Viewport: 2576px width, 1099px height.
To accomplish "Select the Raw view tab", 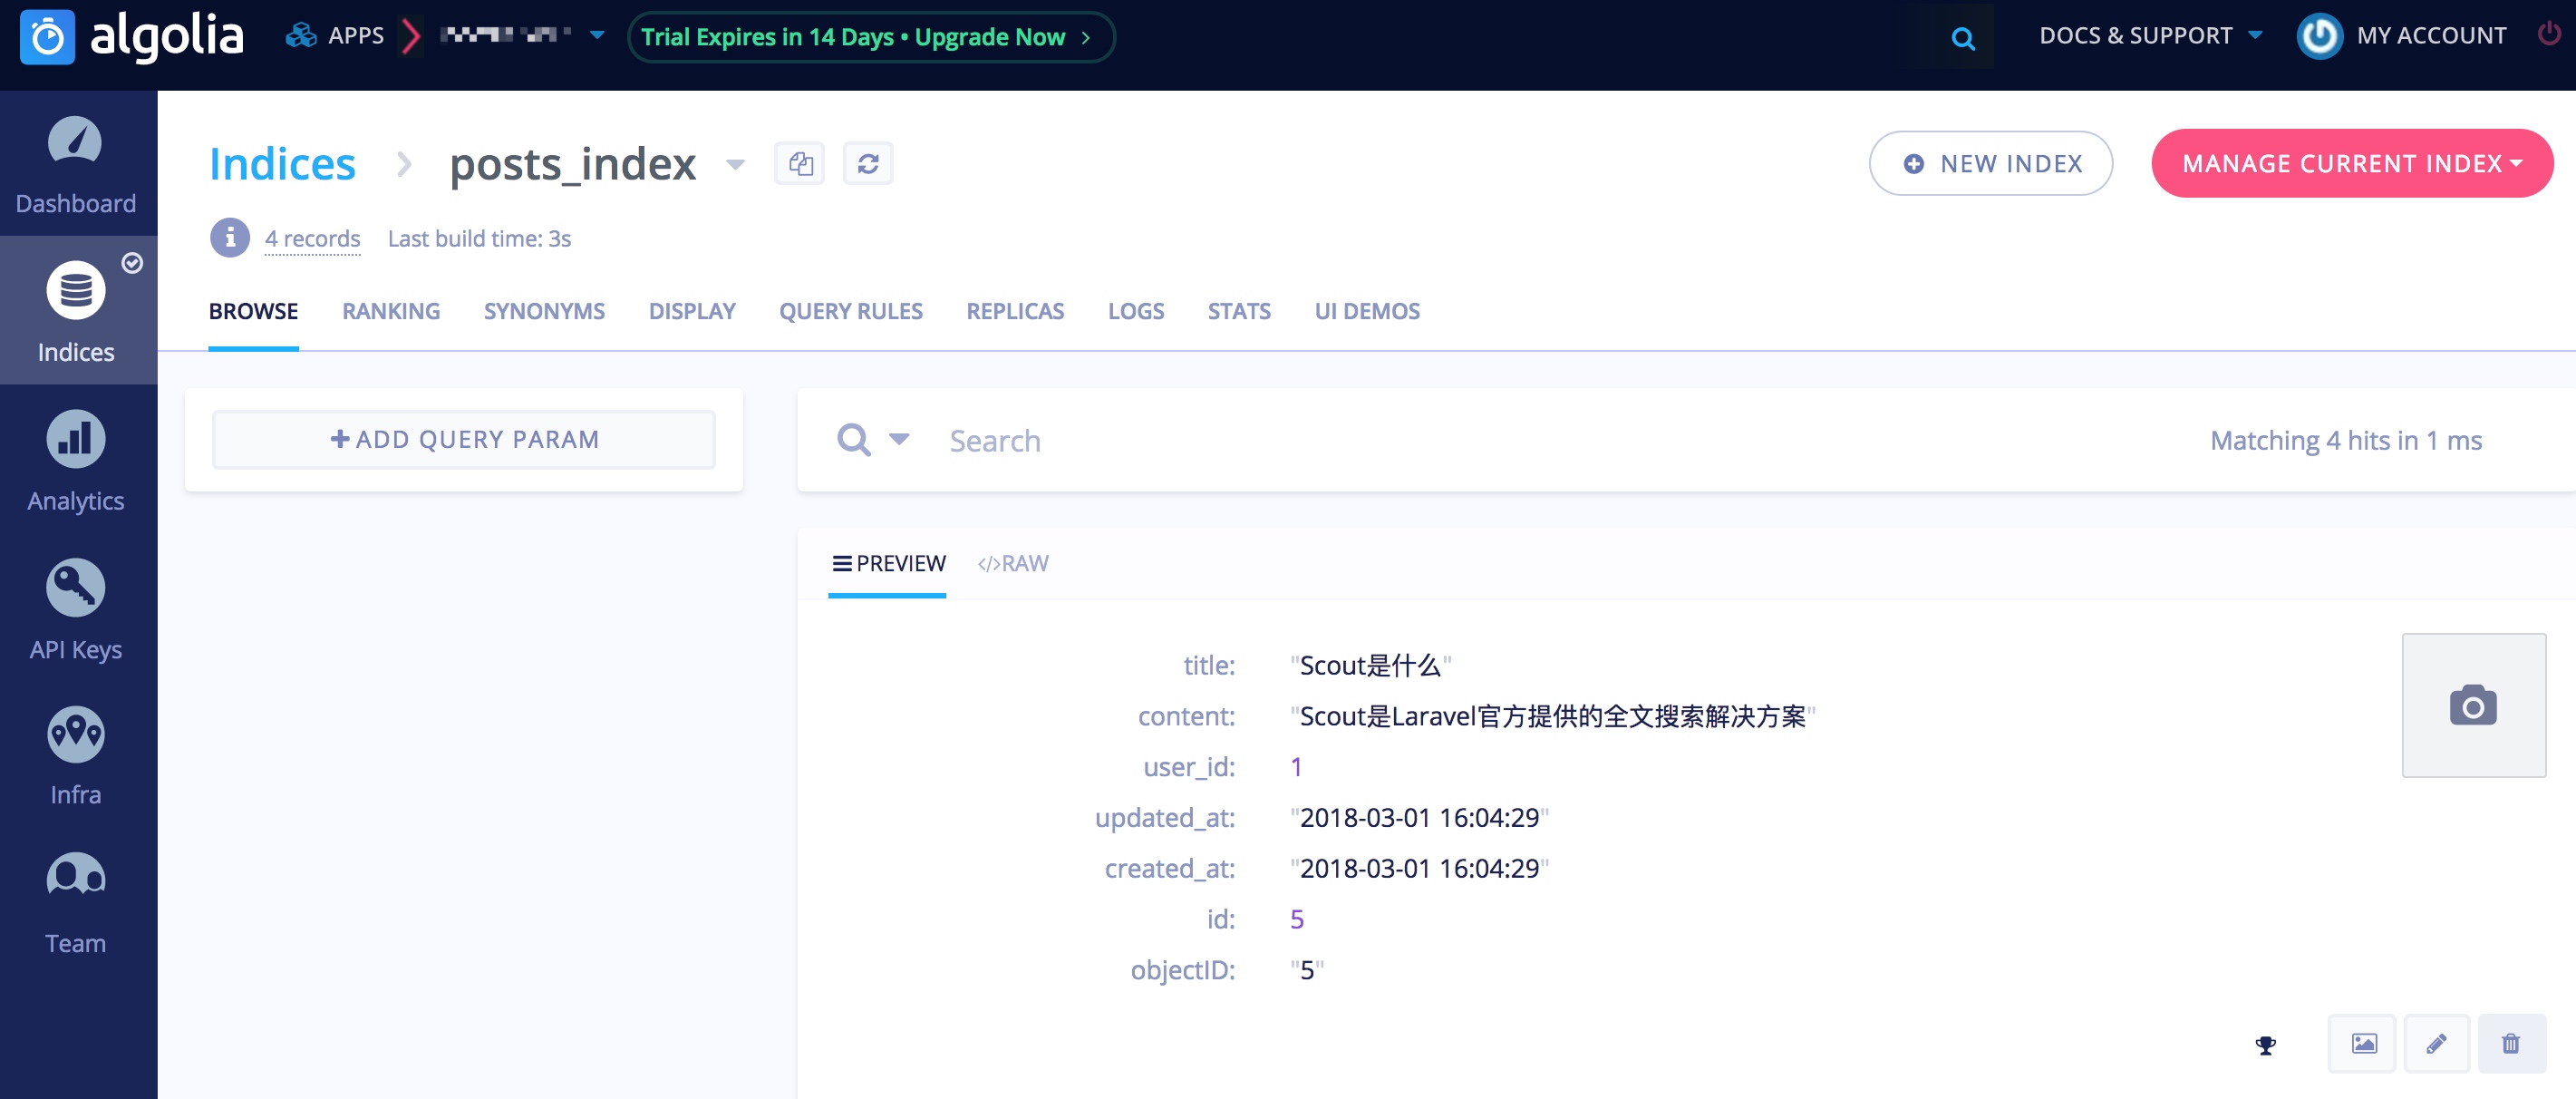I will point(1013,563).
